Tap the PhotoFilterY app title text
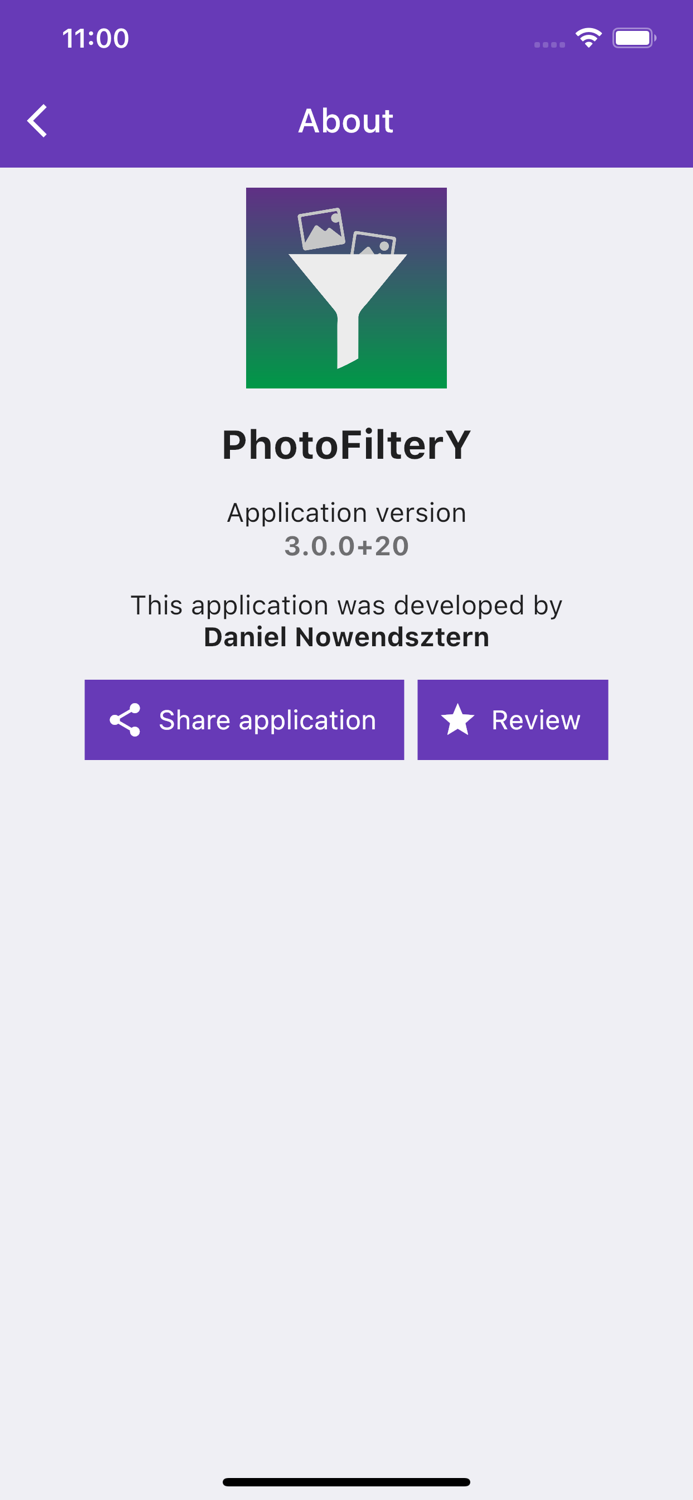 pos(346,444)
